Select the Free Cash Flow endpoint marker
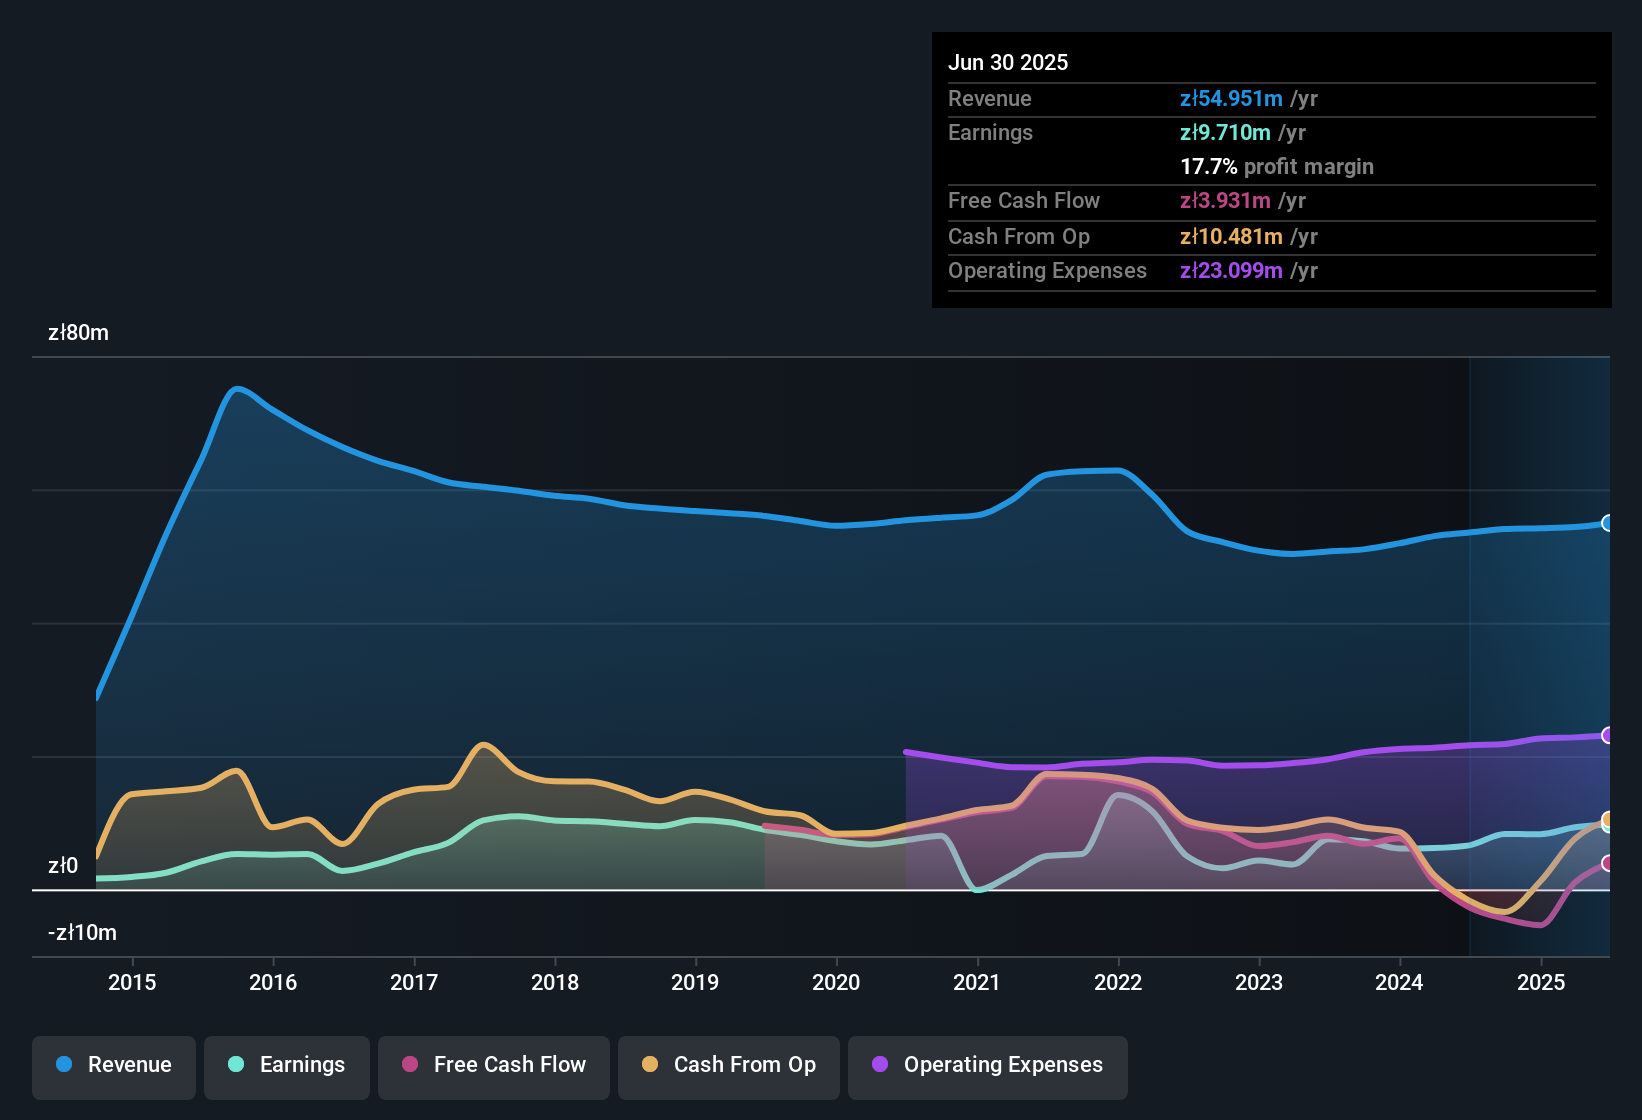Image resolution: width=1642 pixels, height=1120 pixels. 1607,863
